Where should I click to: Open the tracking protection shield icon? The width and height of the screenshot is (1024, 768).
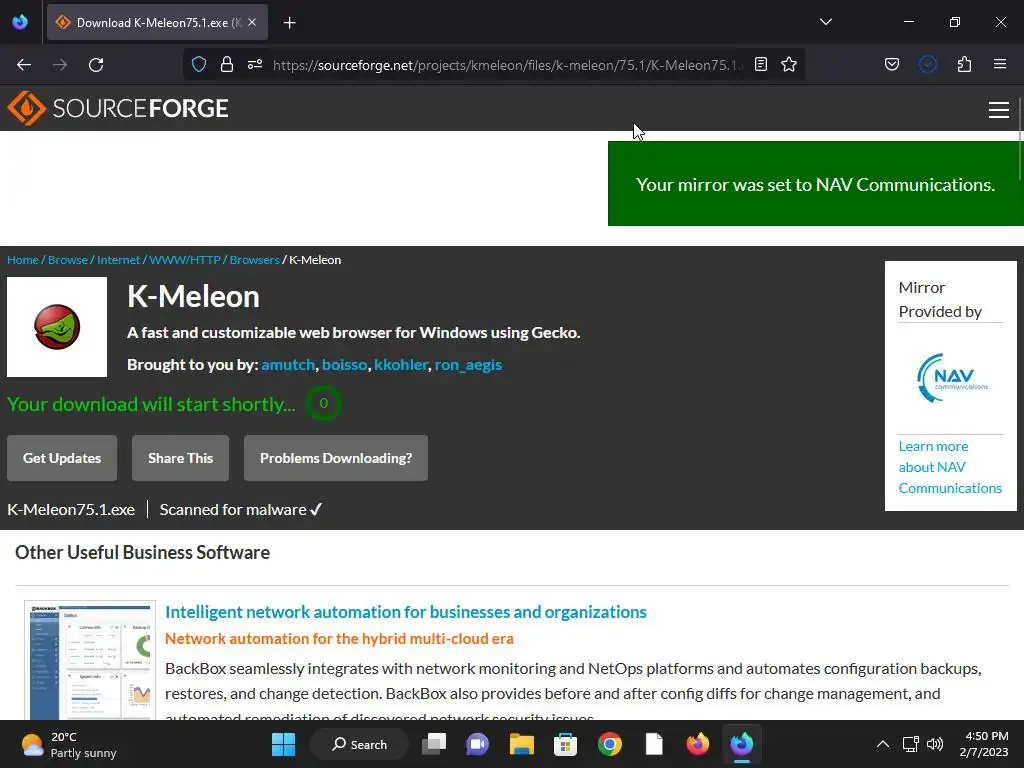(199, 64)
